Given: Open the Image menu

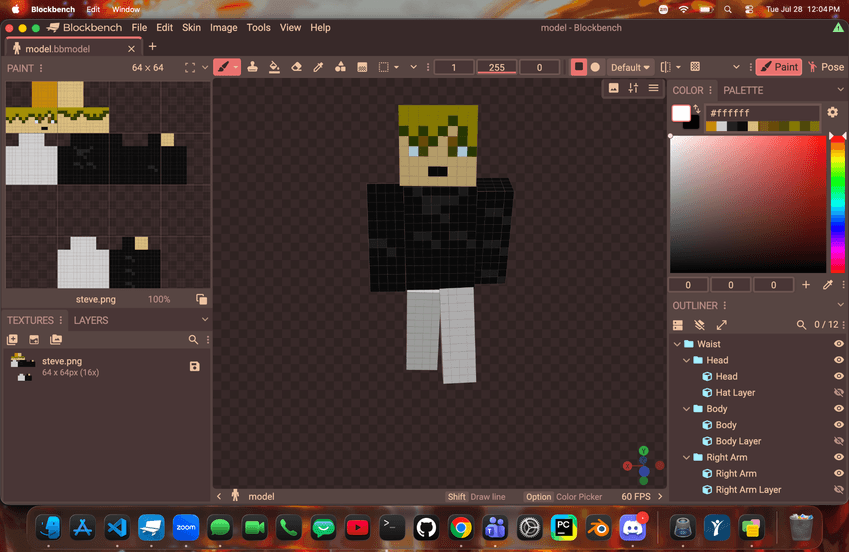Looking at the screenshot, I should click(224, 28).
